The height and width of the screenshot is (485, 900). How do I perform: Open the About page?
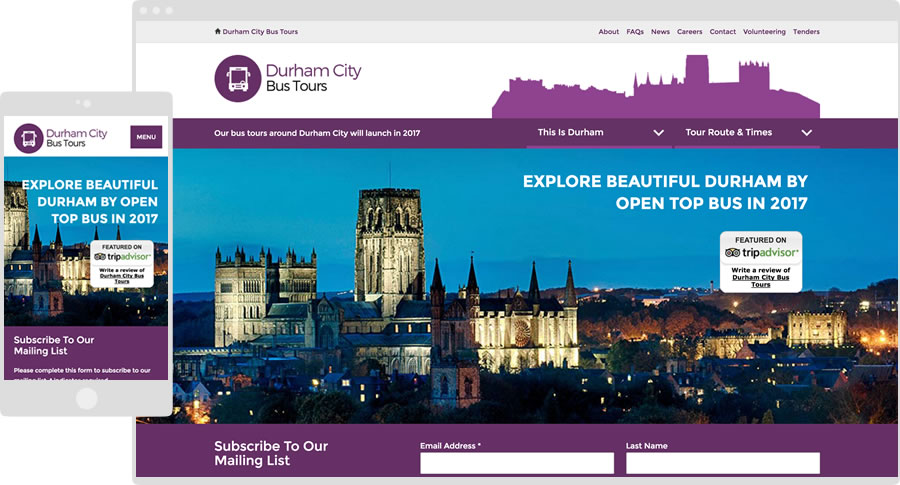[608, 32]
